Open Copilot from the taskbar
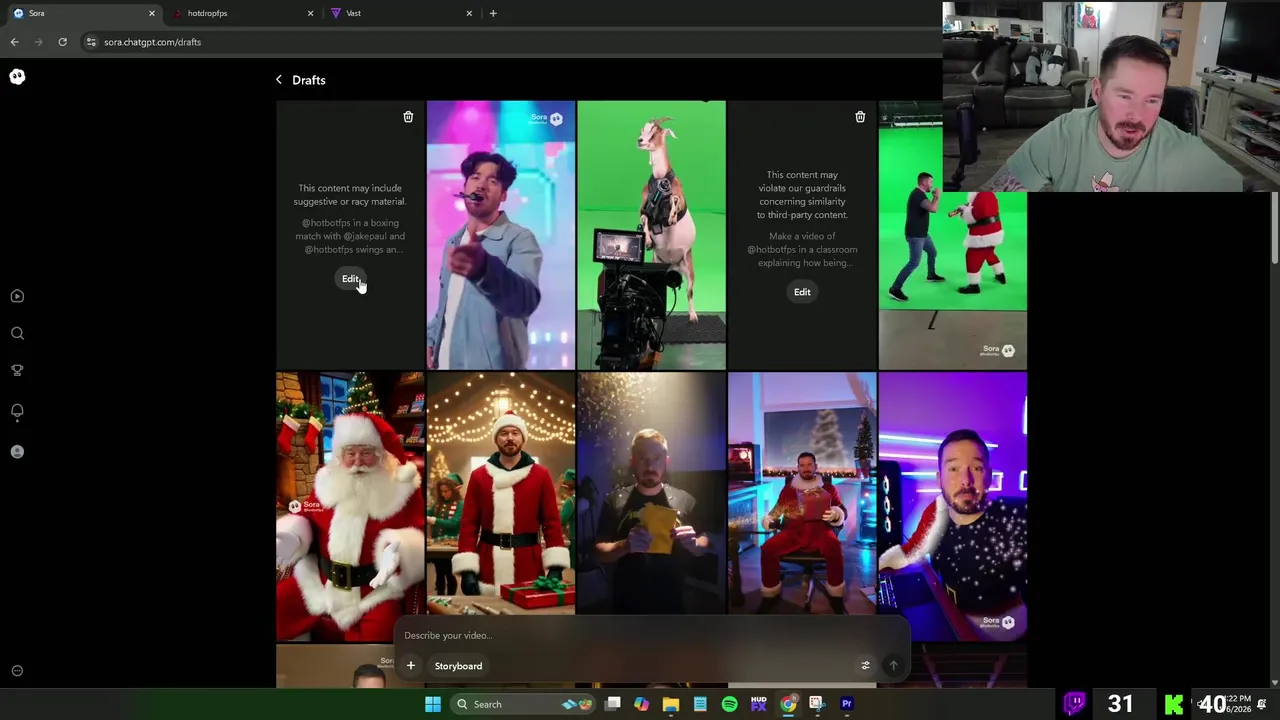1280x720 pixels. click(x=641, y=704)
